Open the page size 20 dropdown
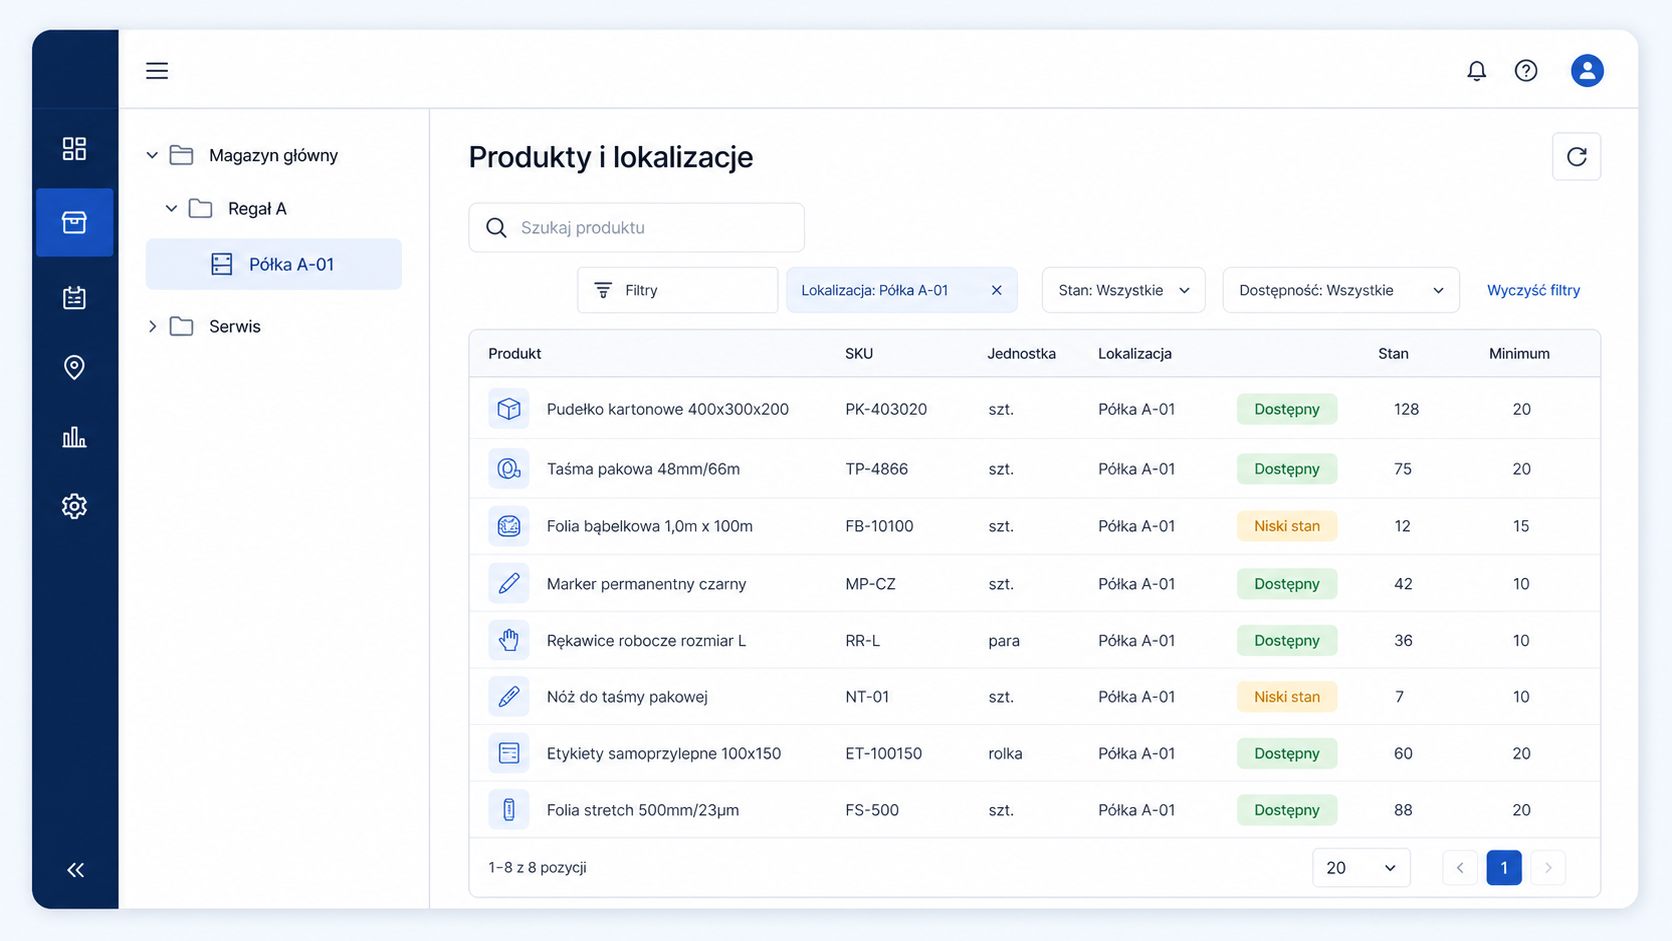The height and width of the screenshot is (941, 1672). (1361, 868)
